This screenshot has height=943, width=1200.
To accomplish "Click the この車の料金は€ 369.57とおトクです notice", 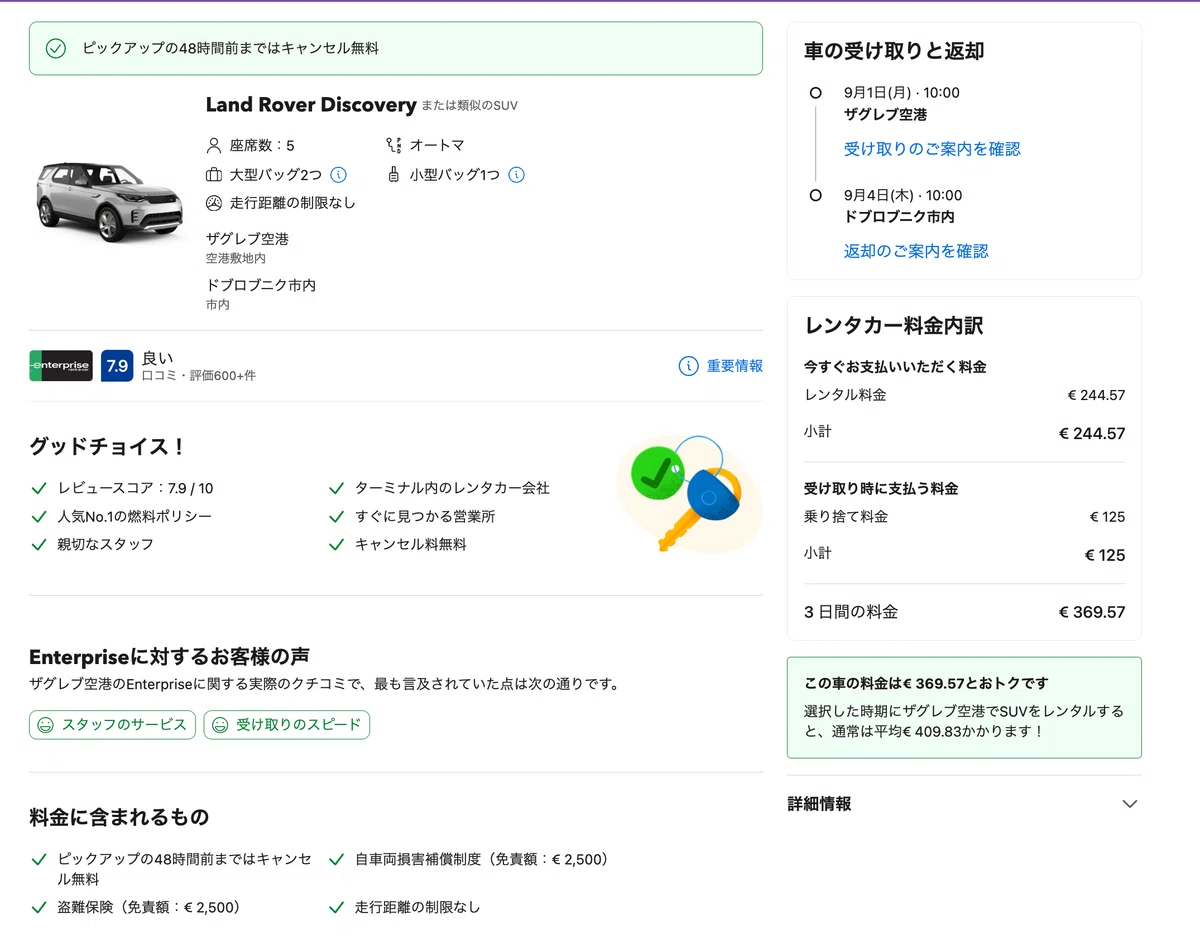I will click(x=964, y=708).
